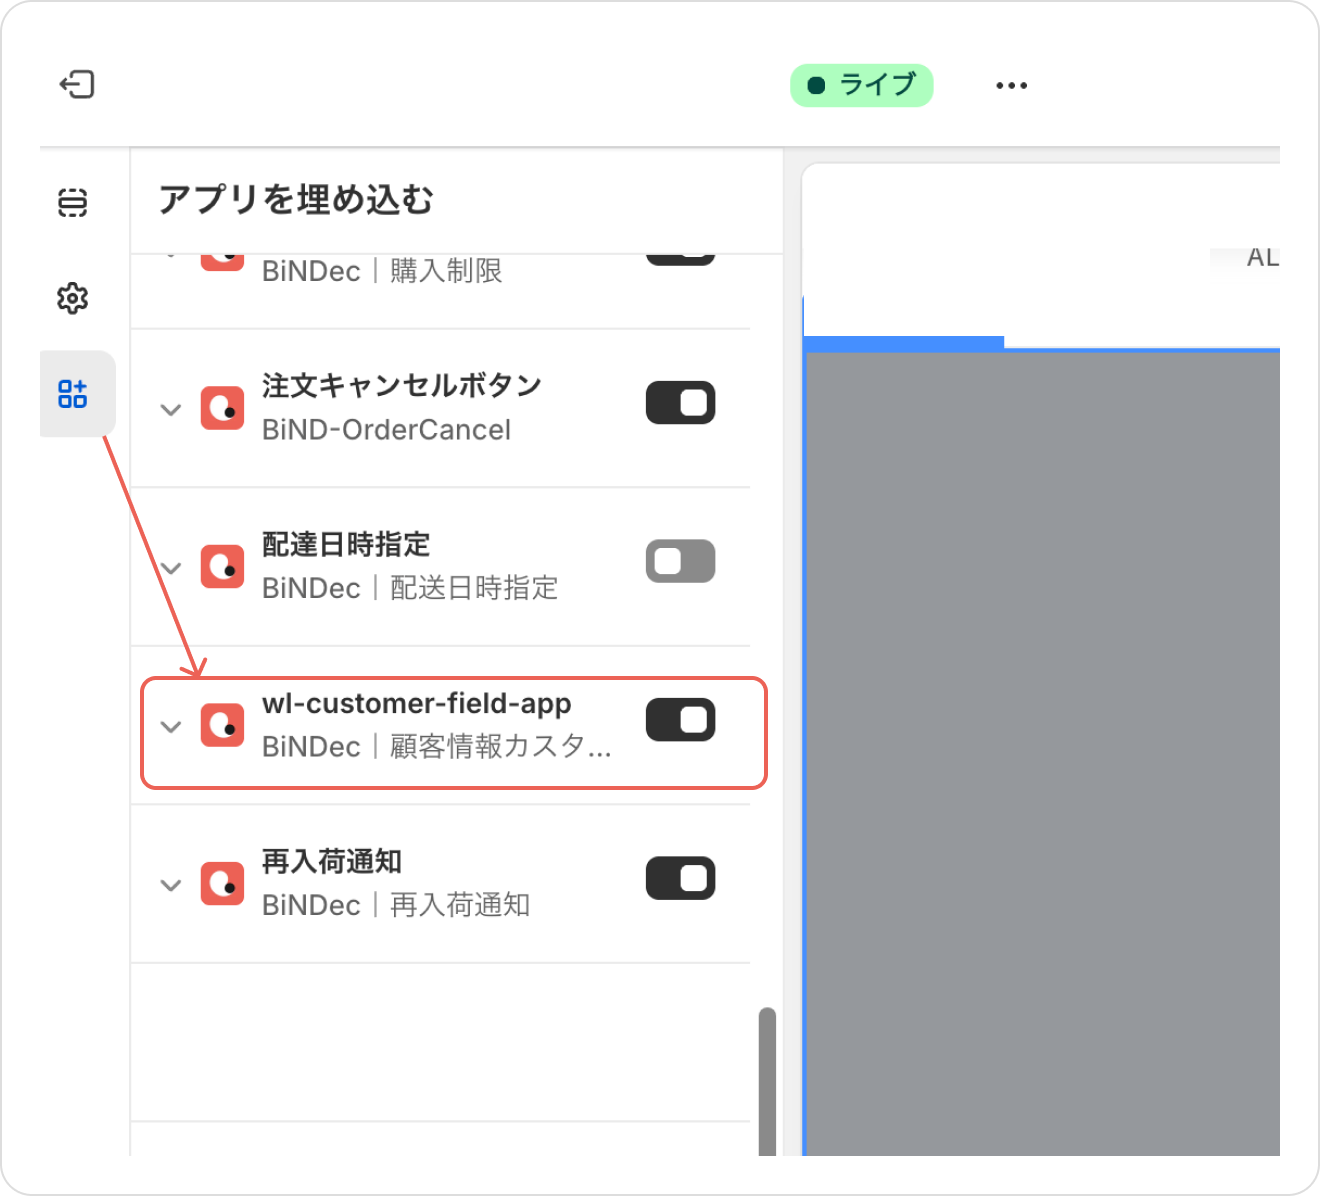
Task: Turn off the wl-customer-field-app toggle
Action: pos(680,720)
